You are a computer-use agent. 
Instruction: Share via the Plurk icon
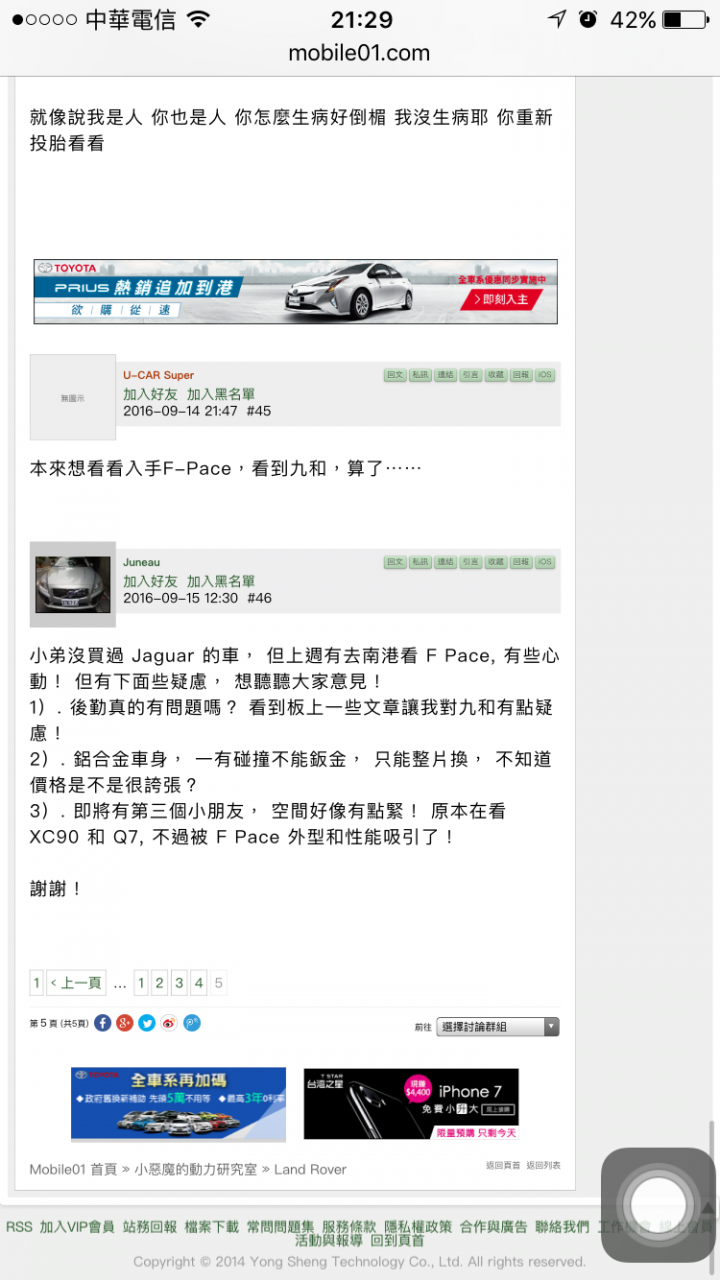tap(192, 1023)
